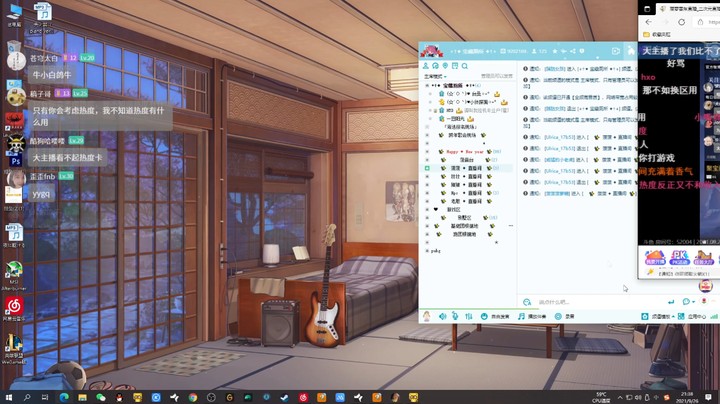Click the 自由发言 speak mode button

tap(495, 316)
